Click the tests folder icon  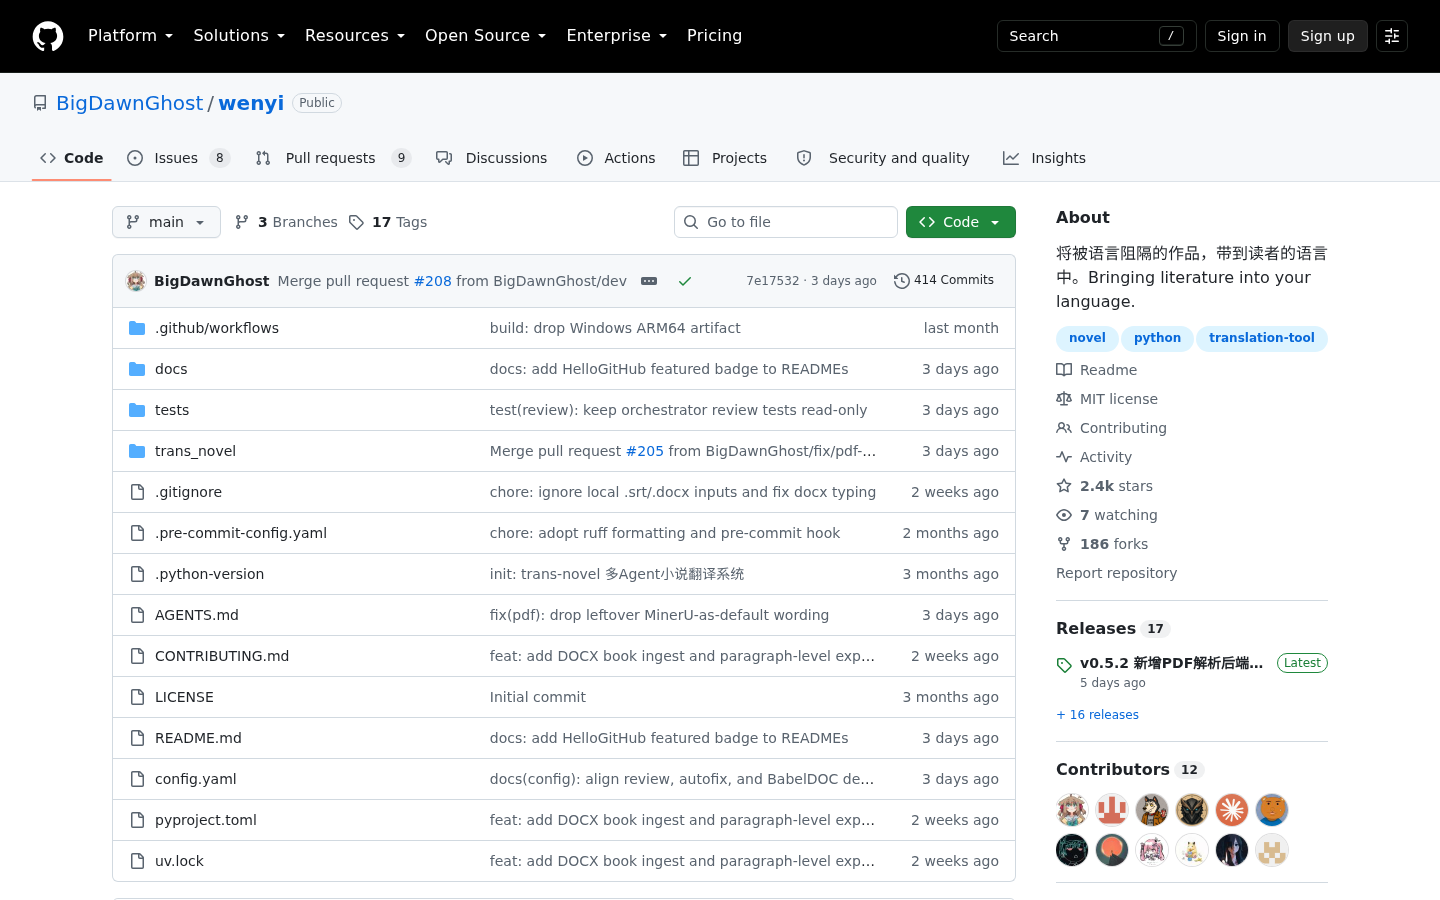[137, 410]
